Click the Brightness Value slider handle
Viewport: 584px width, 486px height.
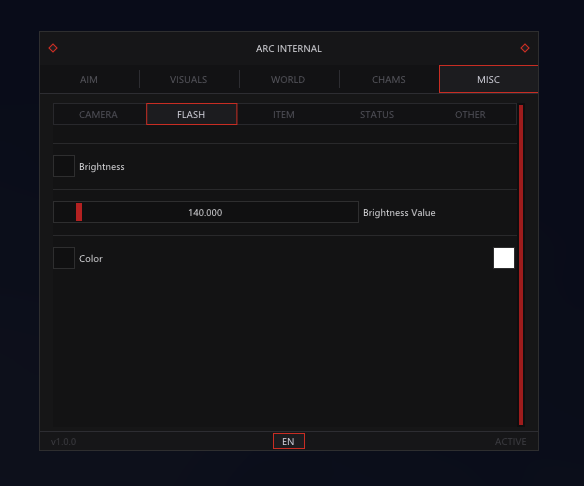click(x=79, y=212)
